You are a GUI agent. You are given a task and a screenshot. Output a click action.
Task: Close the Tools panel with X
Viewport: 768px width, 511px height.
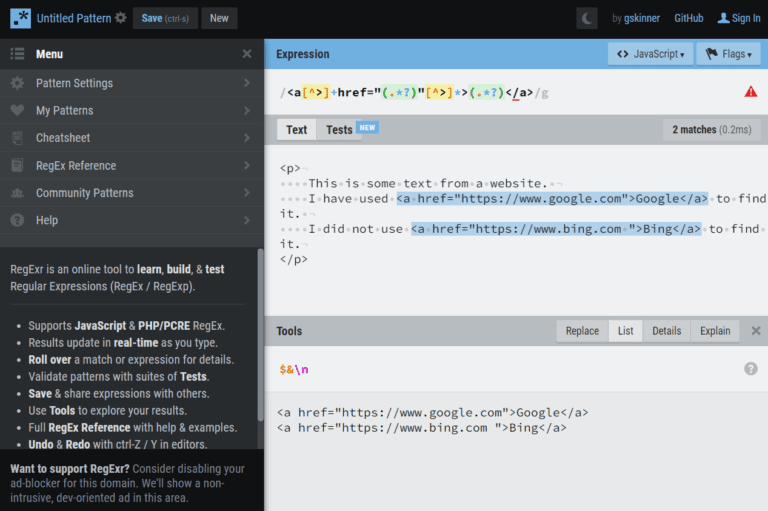755,331
